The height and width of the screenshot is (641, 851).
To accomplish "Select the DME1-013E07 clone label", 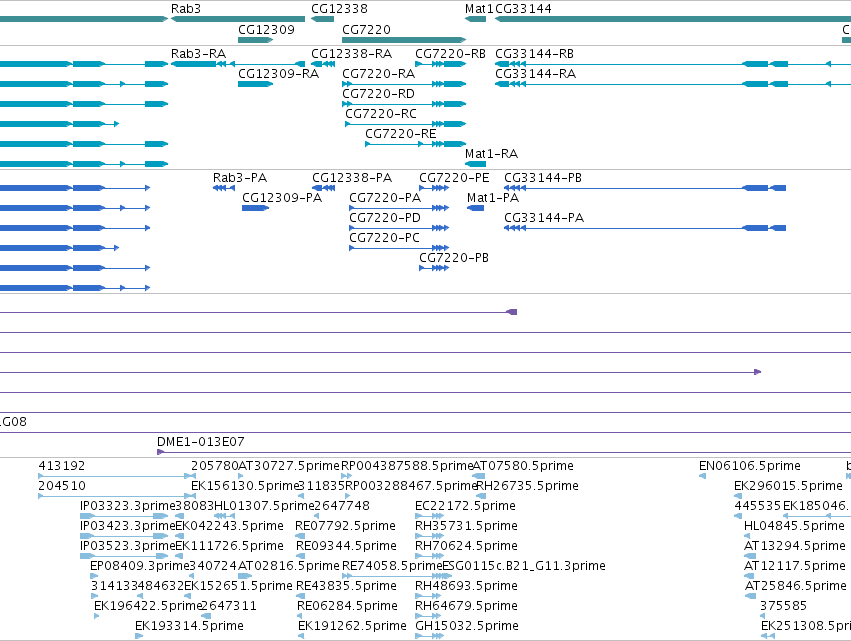I will pos(201,442).
